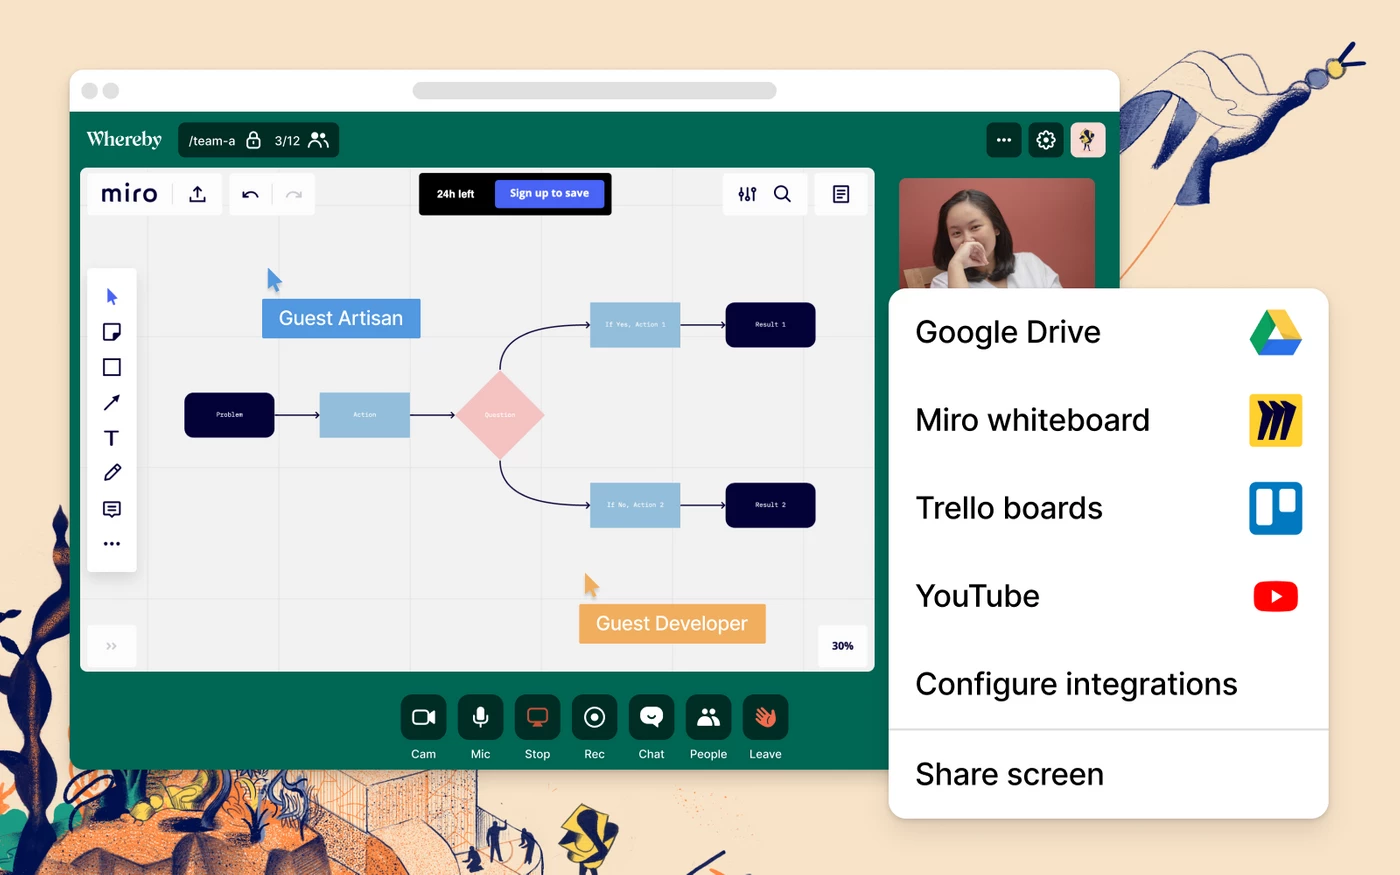
Task: Select the If No, Action 2 node
Action: (635, 505)
